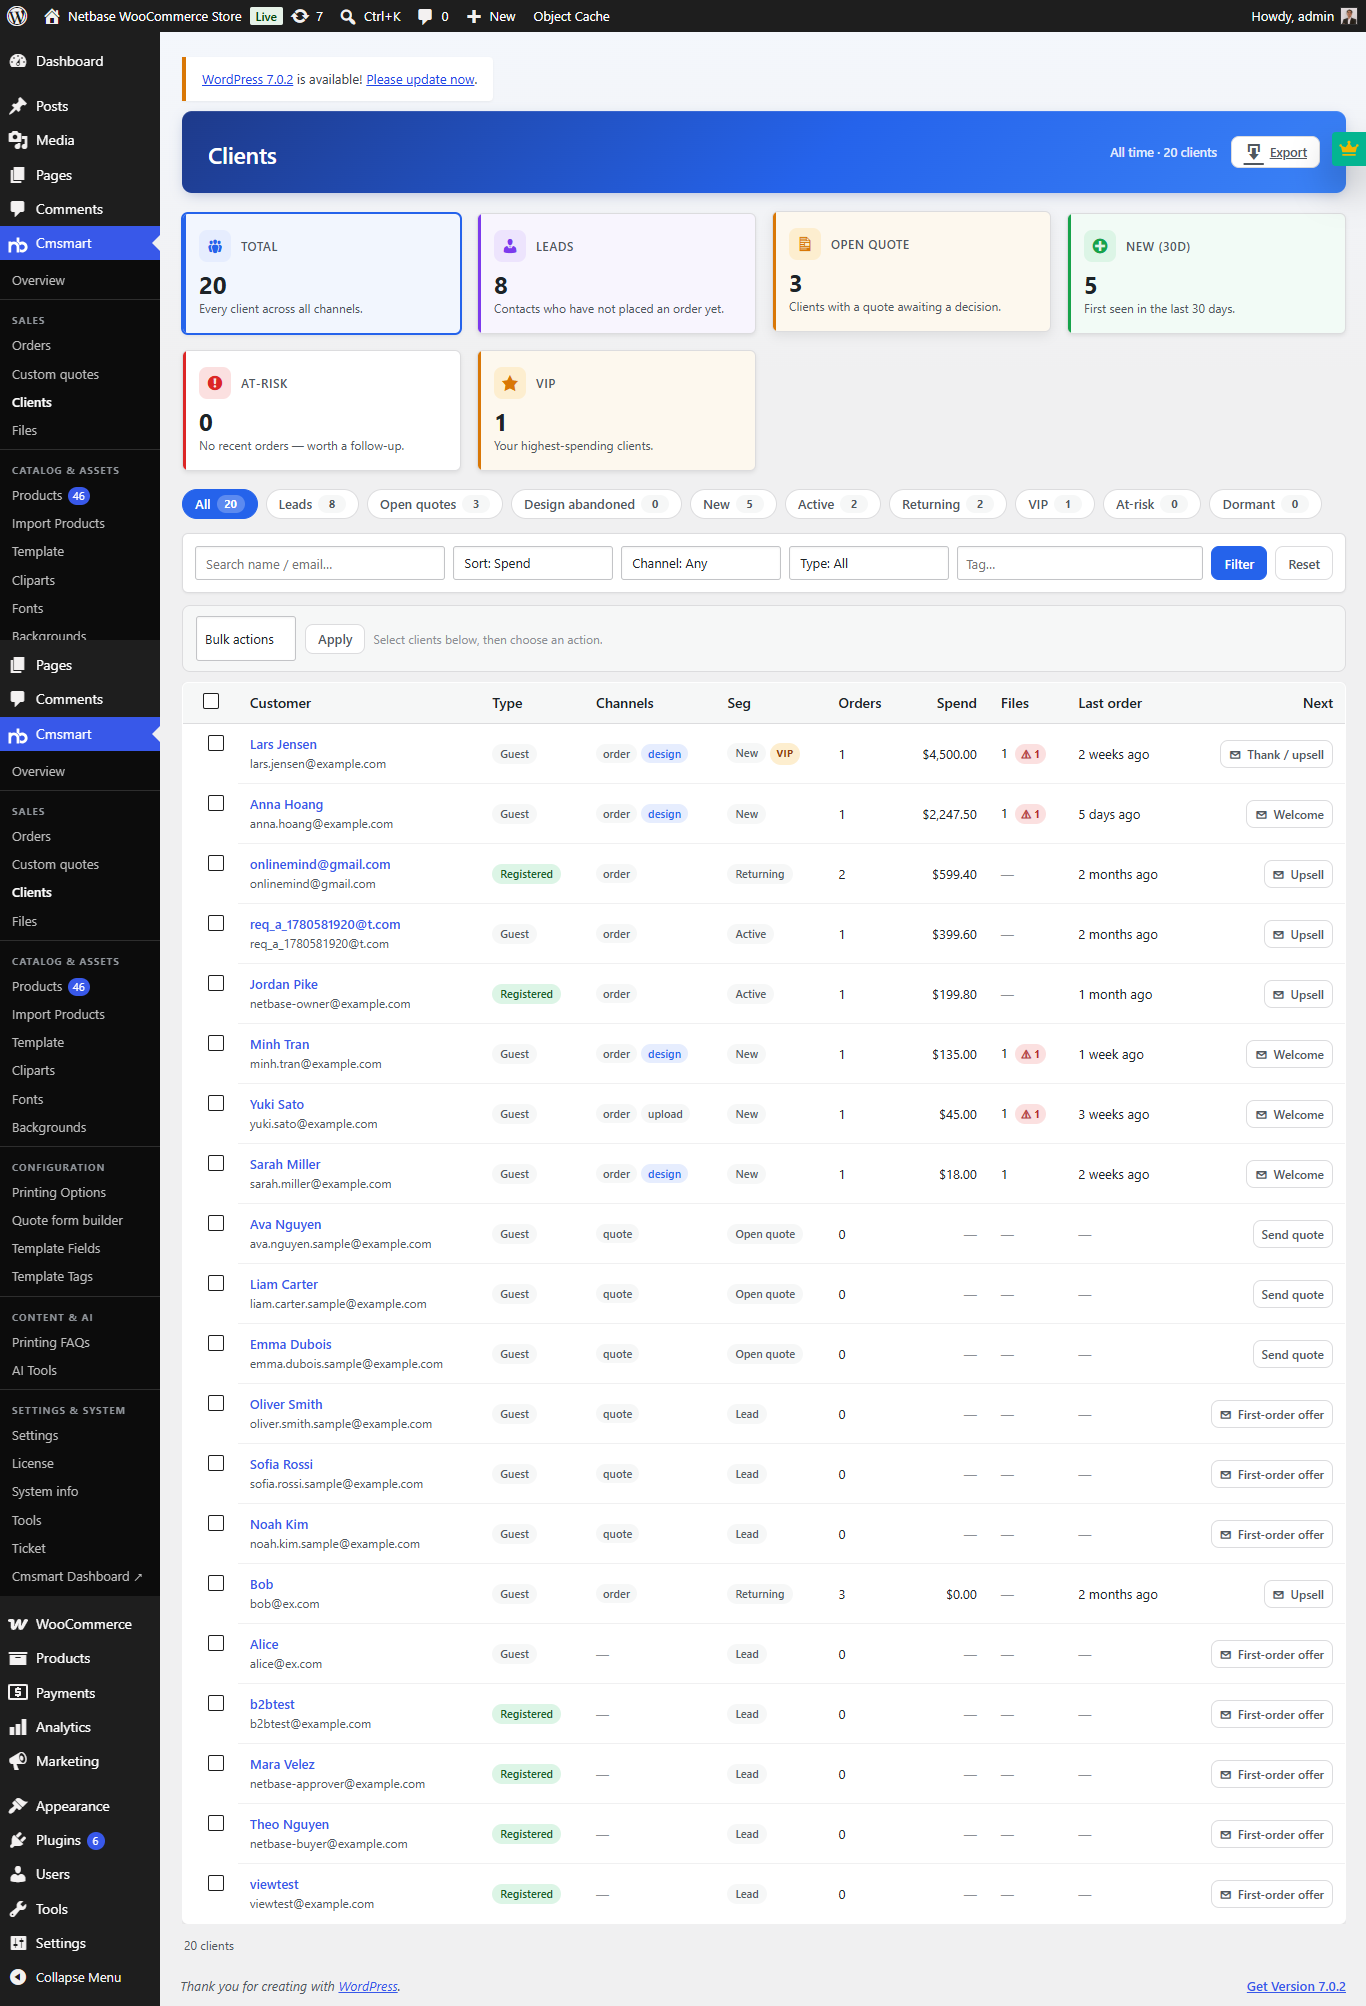Switch to the Dormant 0 tab

[x=1265, y=504]
